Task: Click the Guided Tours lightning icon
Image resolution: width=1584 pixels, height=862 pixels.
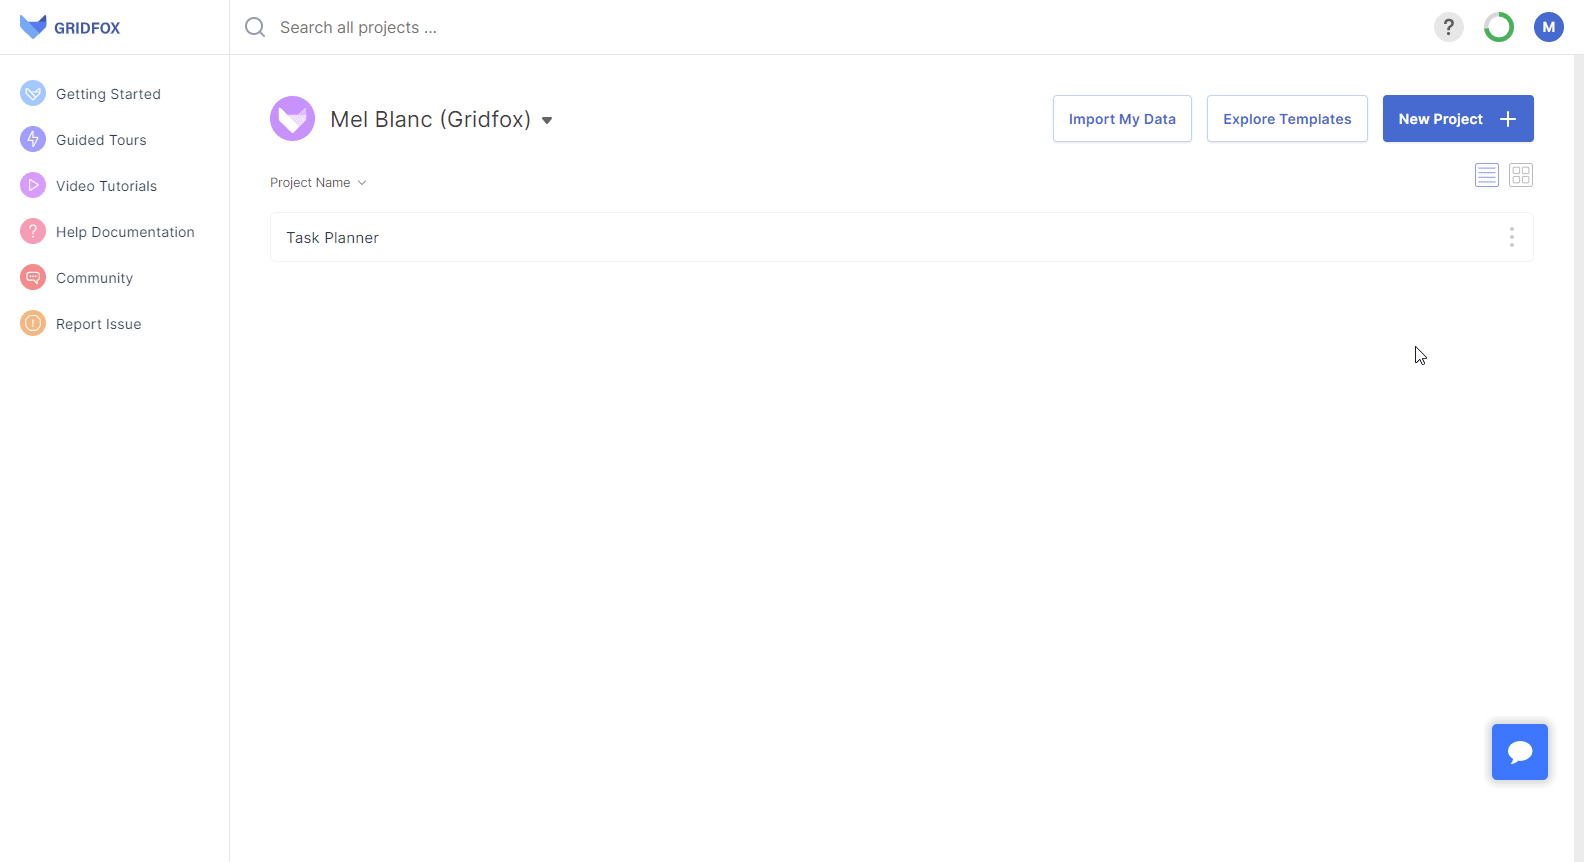Action: pyautogui.click(x=33, y=139)
